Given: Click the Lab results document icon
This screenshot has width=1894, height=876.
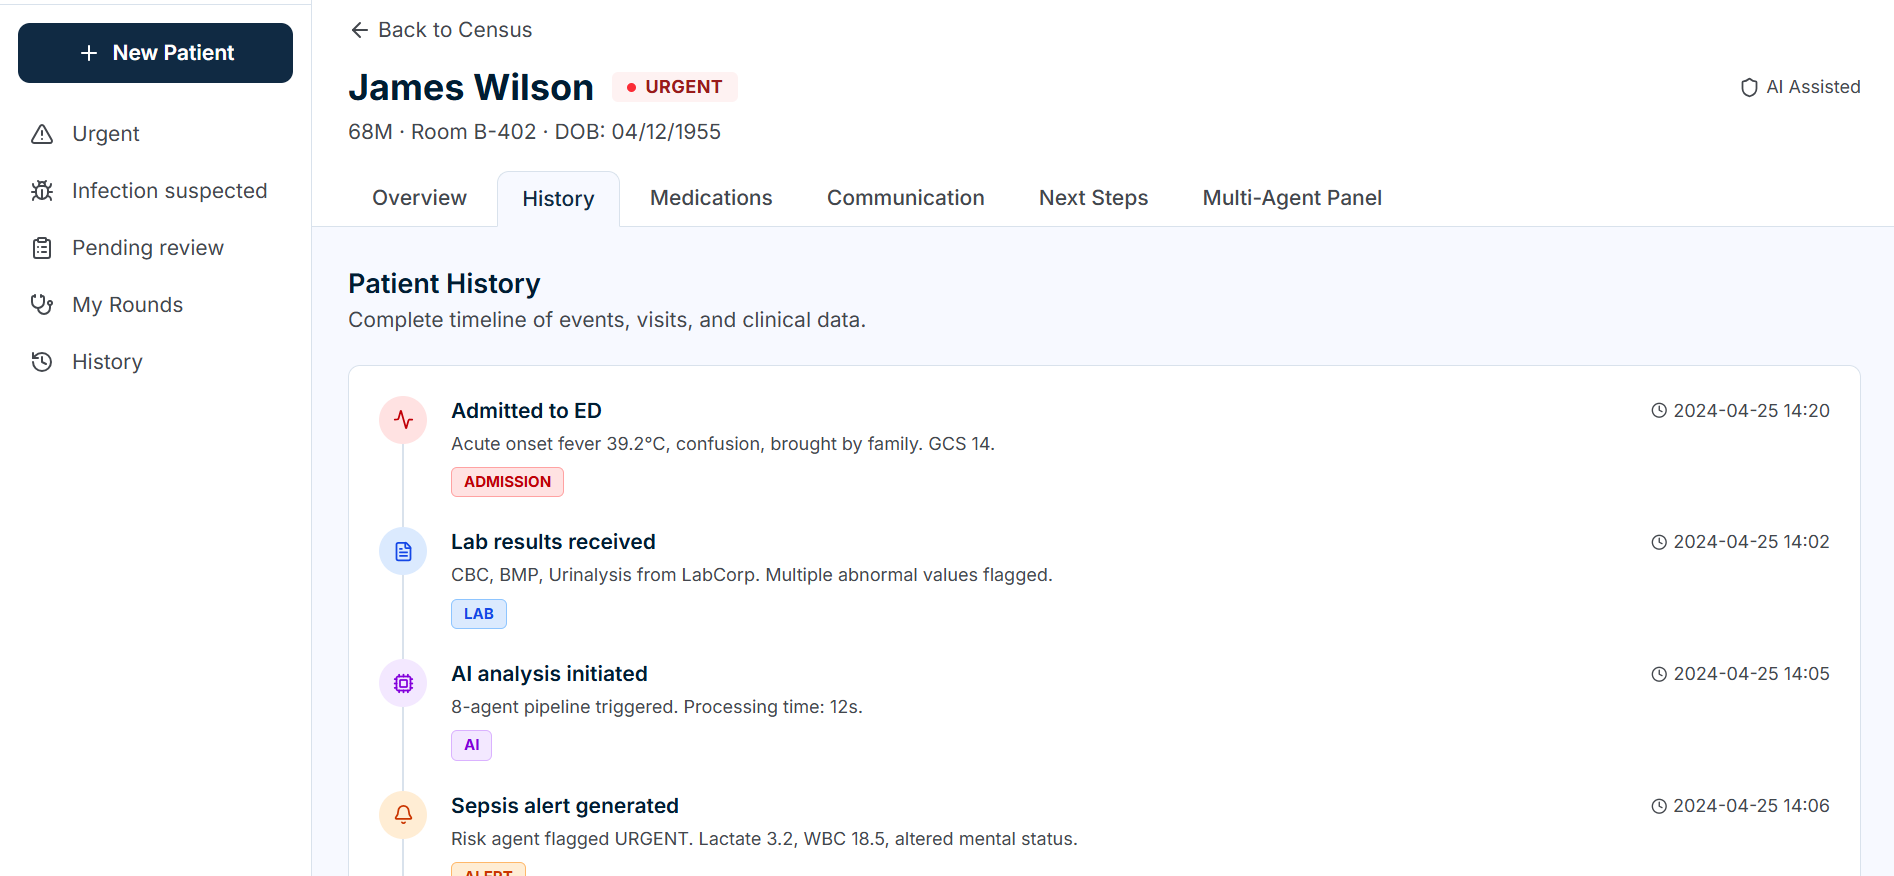Looking at the screenshot, I should click(403, 552).
